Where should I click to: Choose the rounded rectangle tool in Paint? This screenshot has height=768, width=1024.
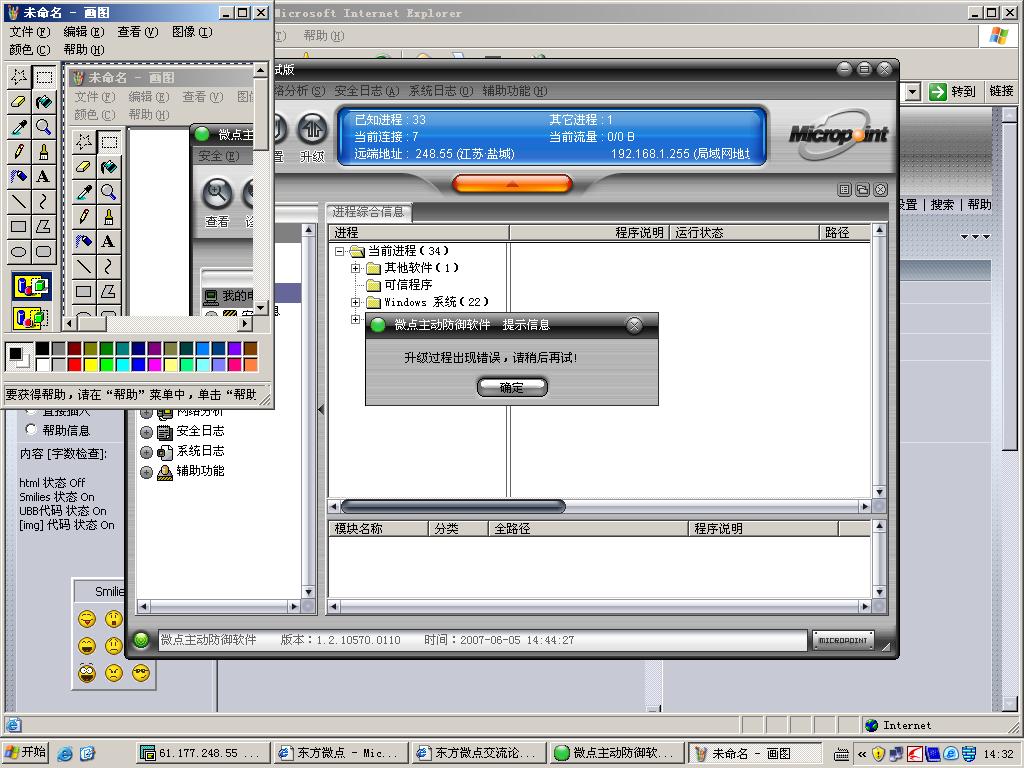pyautogui.click(x=44, y=251)
